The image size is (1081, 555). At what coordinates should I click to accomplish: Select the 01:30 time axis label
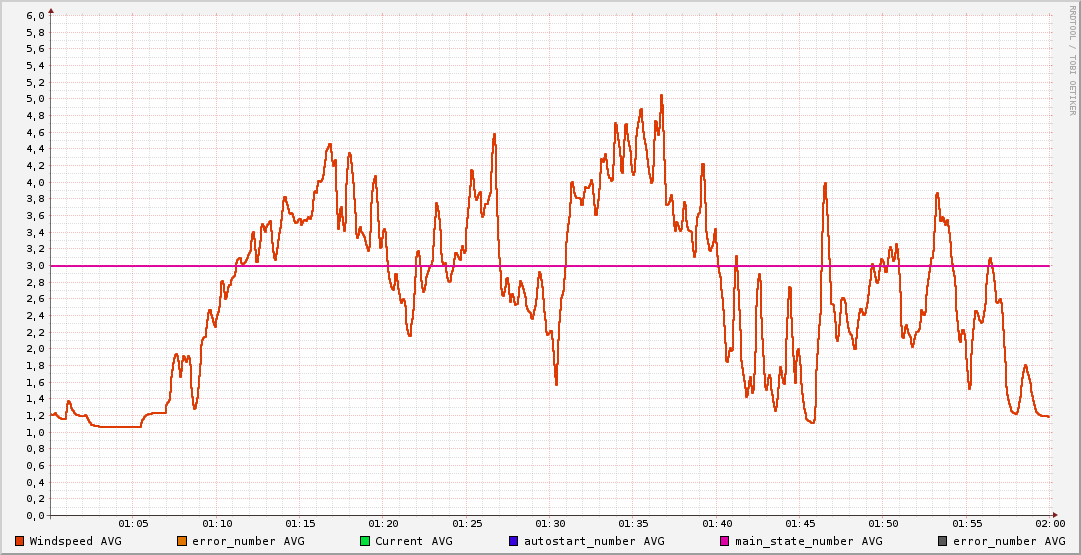point(550,523)
